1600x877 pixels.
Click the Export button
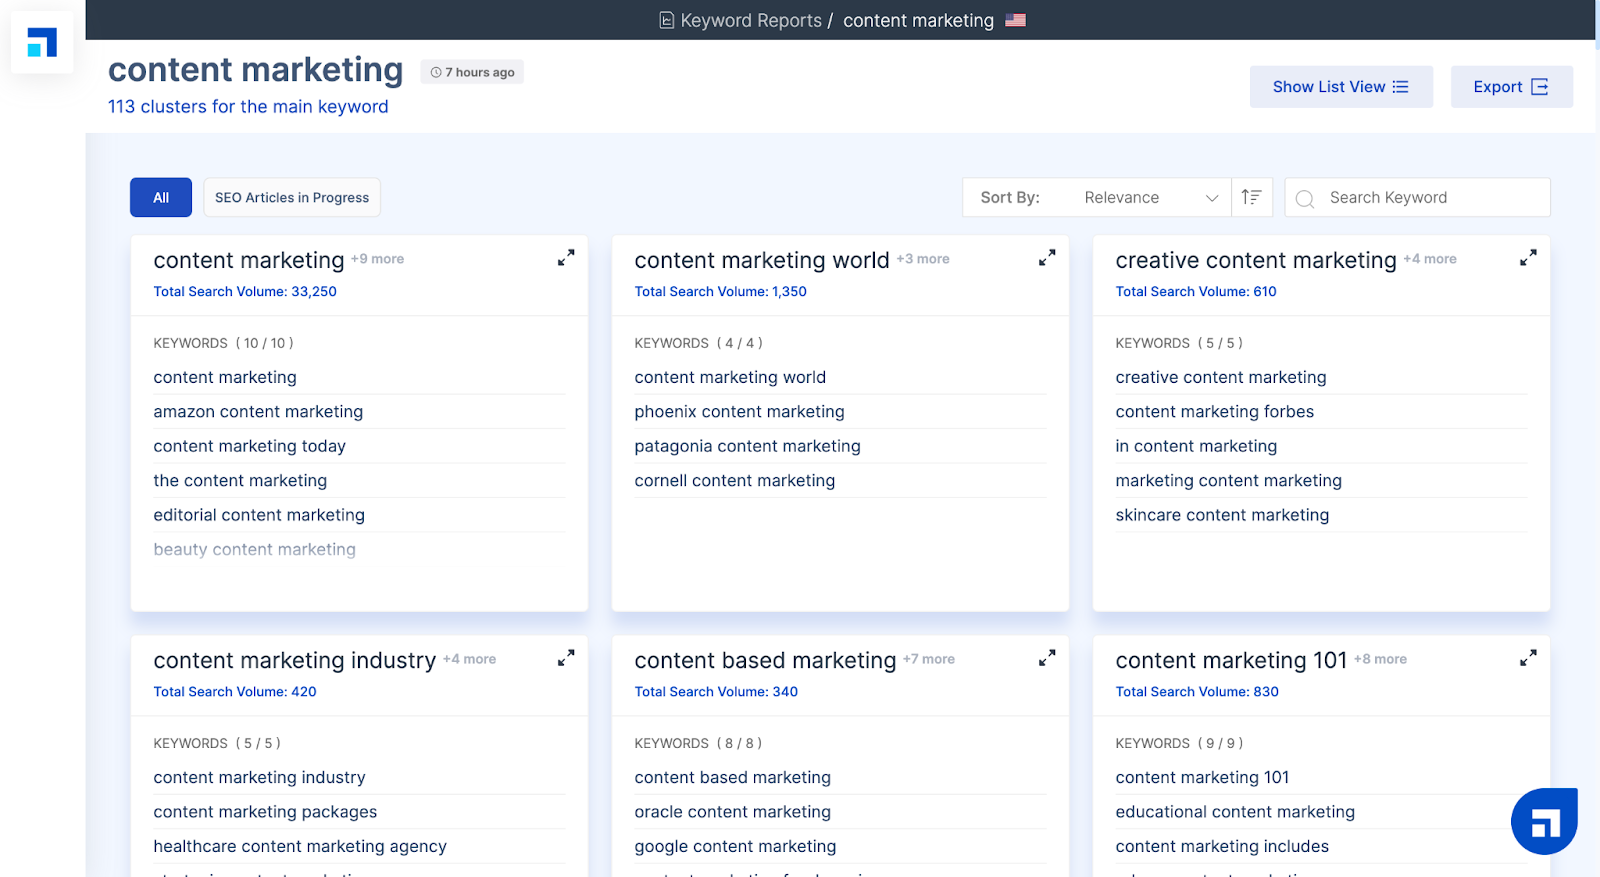pyautogui.click(x=1510, y=87)
